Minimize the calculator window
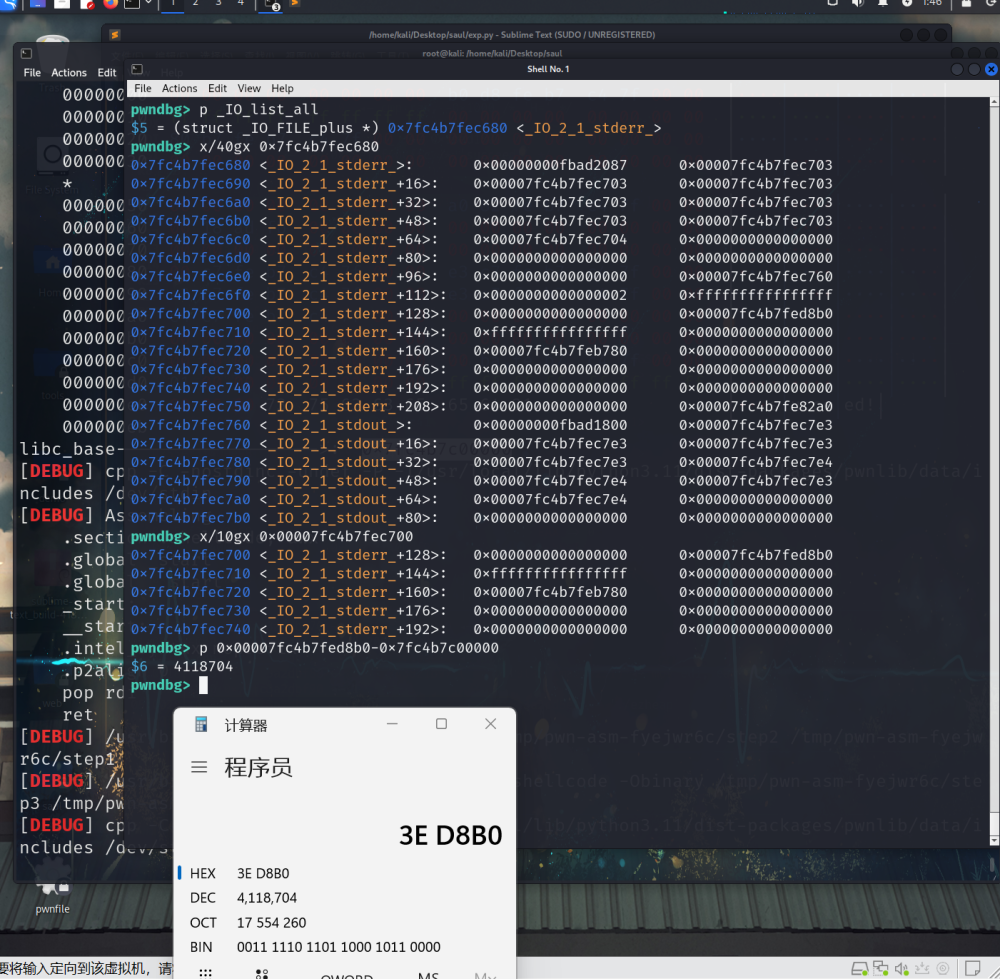 (x=392, y=724)
